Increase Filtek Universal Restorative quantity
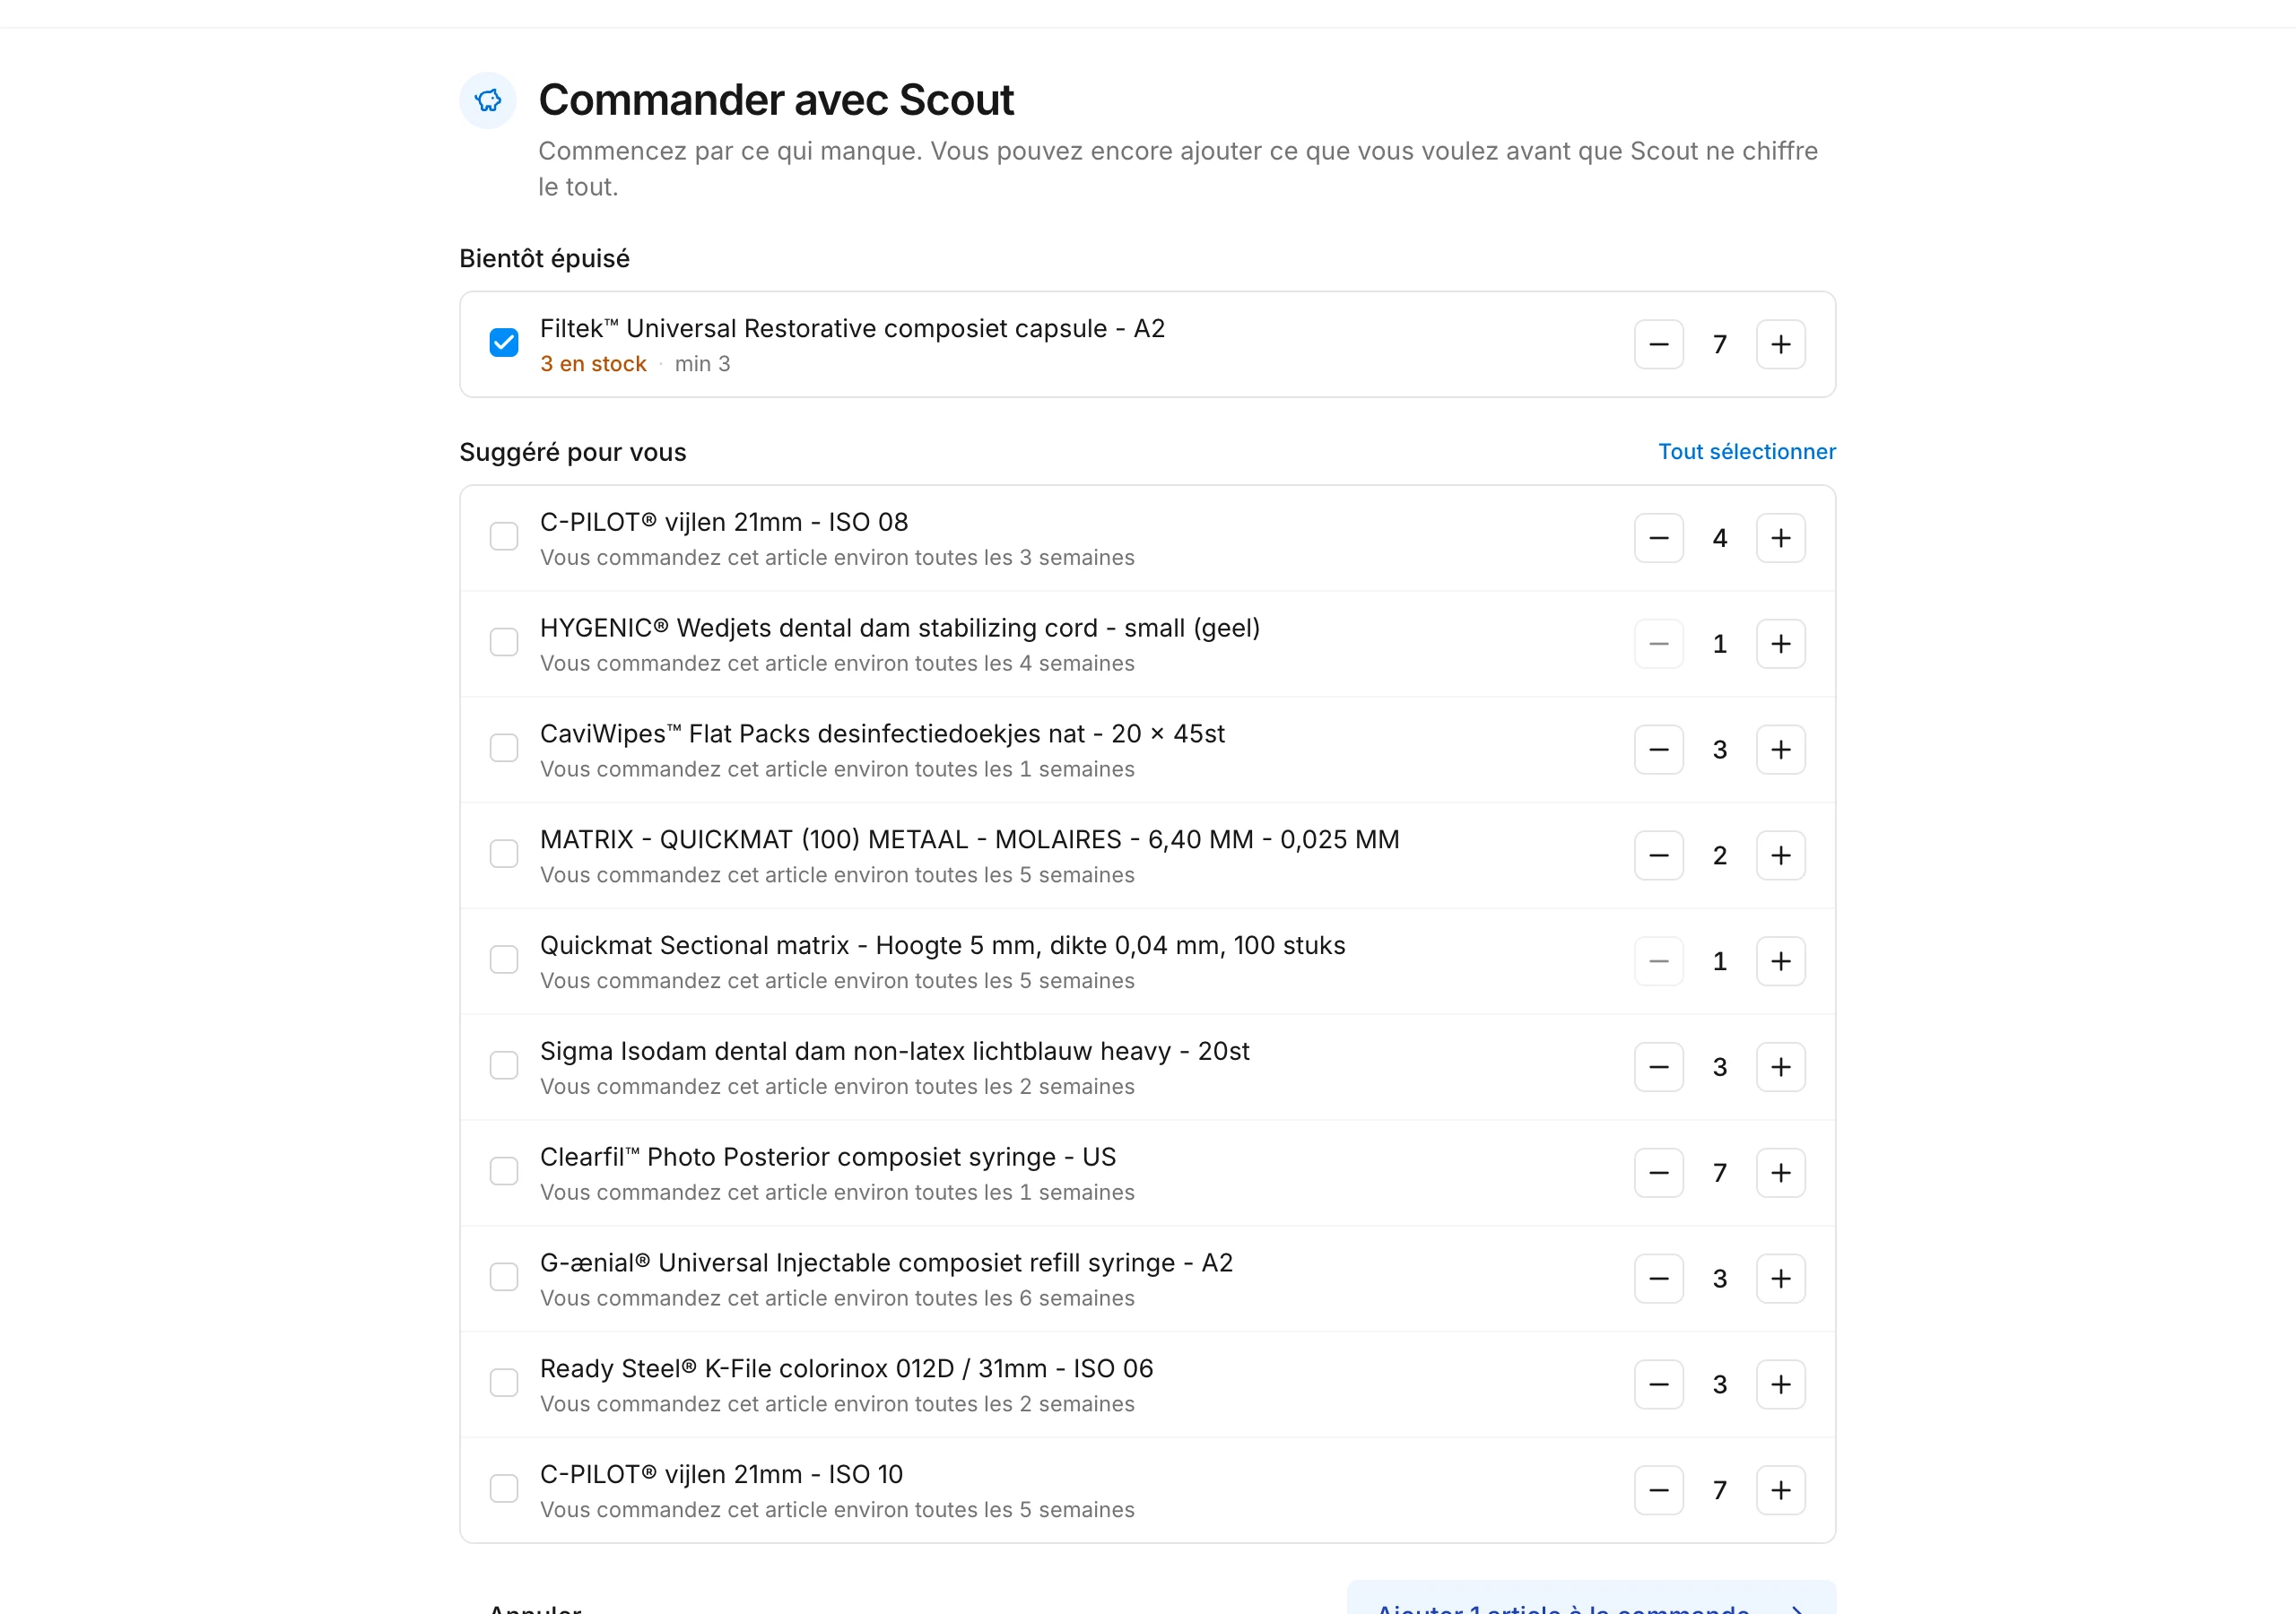Image resolution: width=2296 pixels, height=1614 pixels. coord(1781,344)
